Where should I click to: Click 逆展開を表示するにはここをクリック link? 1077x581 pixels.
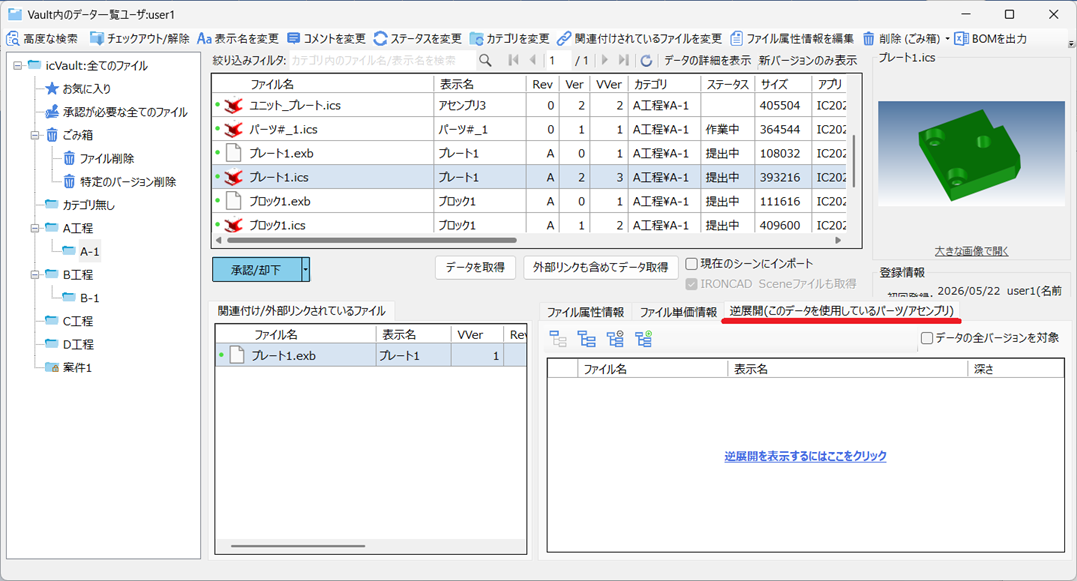[805, 456]
